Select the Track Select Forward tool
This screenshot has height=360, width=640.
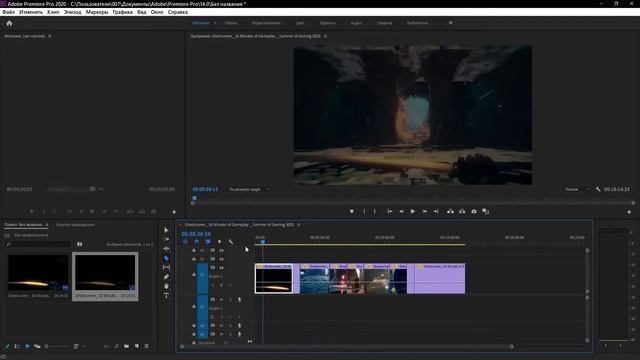tap(166, 239)
